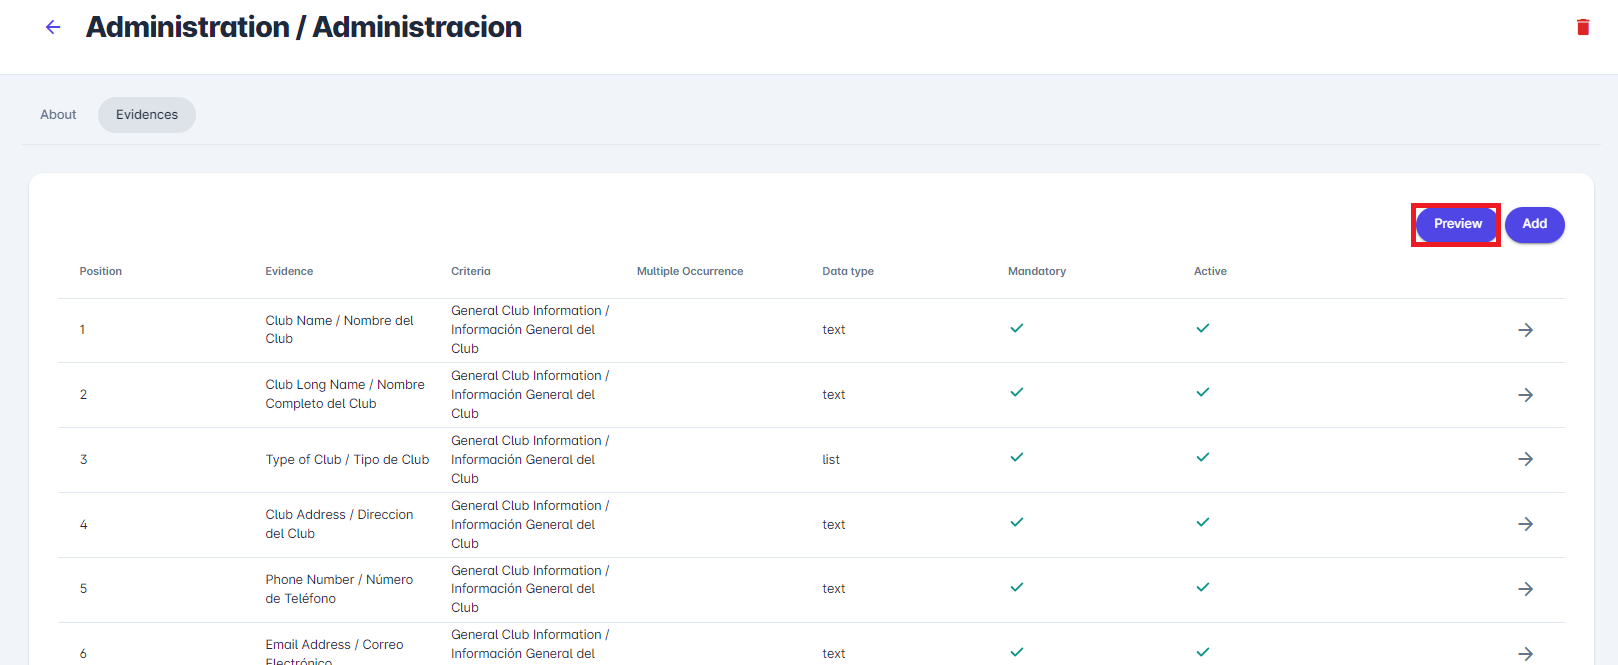This screenshot has width=1618, height=665.
Task: Open Email Address row arrow
Action: click(x=1525, y=653)
